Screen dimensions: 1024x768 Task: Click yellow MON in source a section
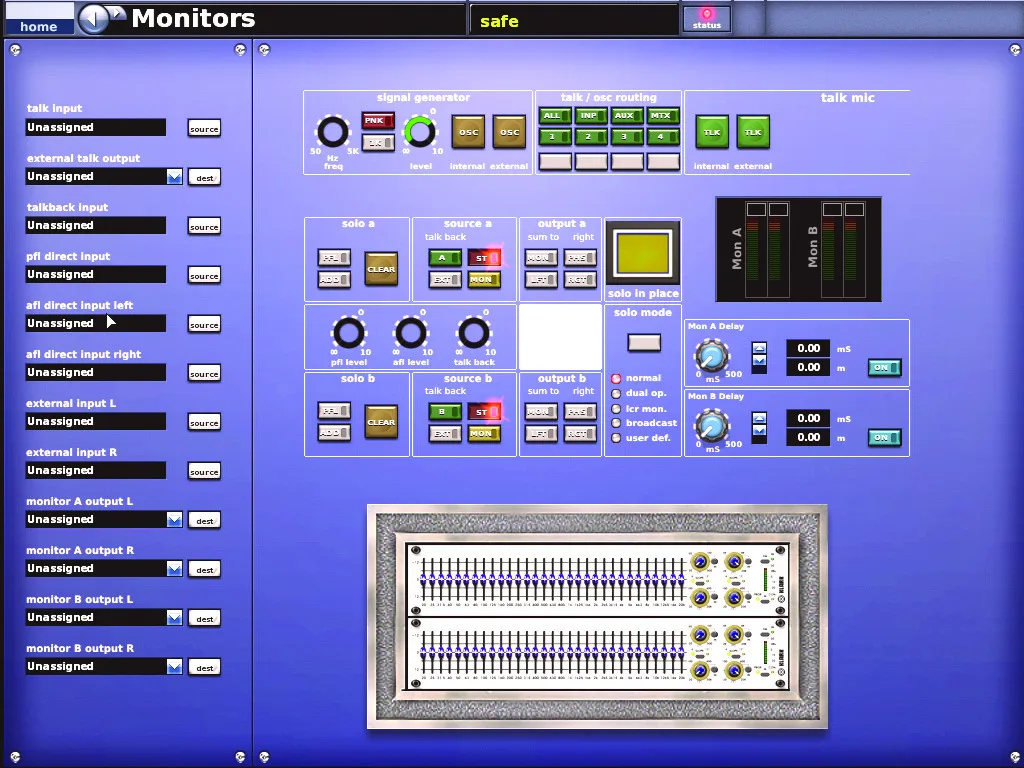click(x=484, y=280)
